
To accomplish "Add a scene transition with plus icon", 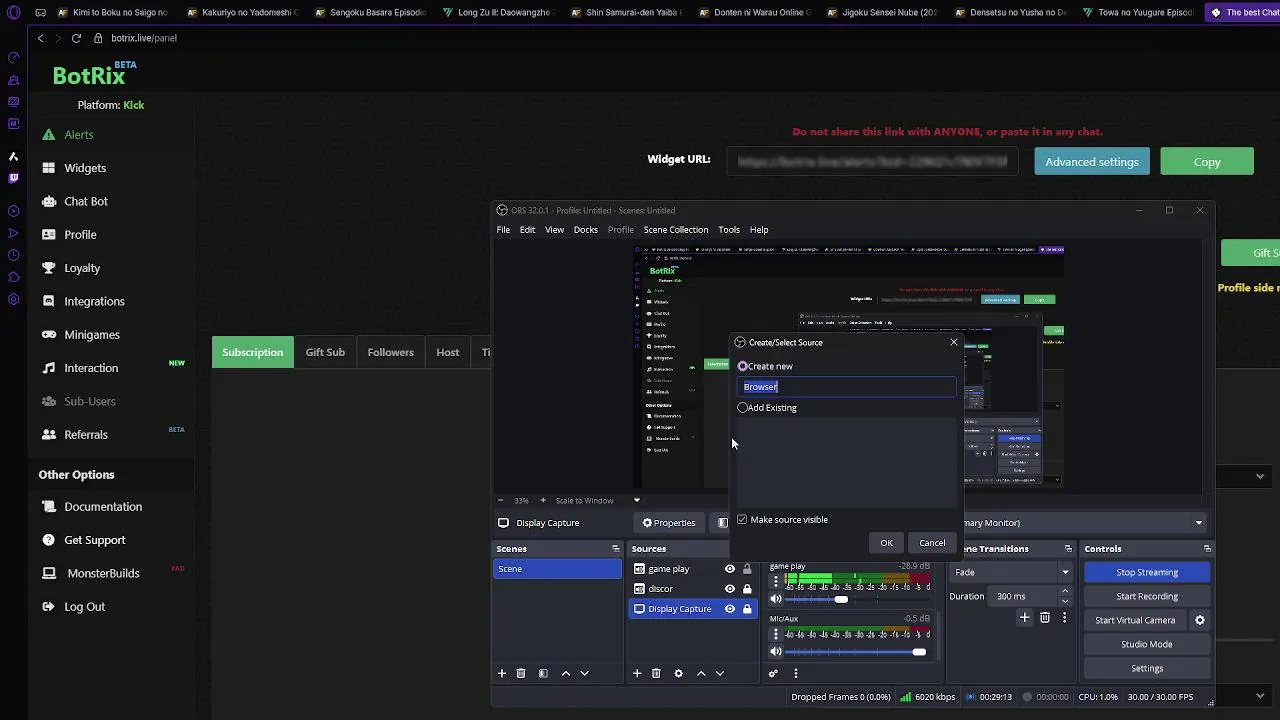I will (x=1024, y=618).
